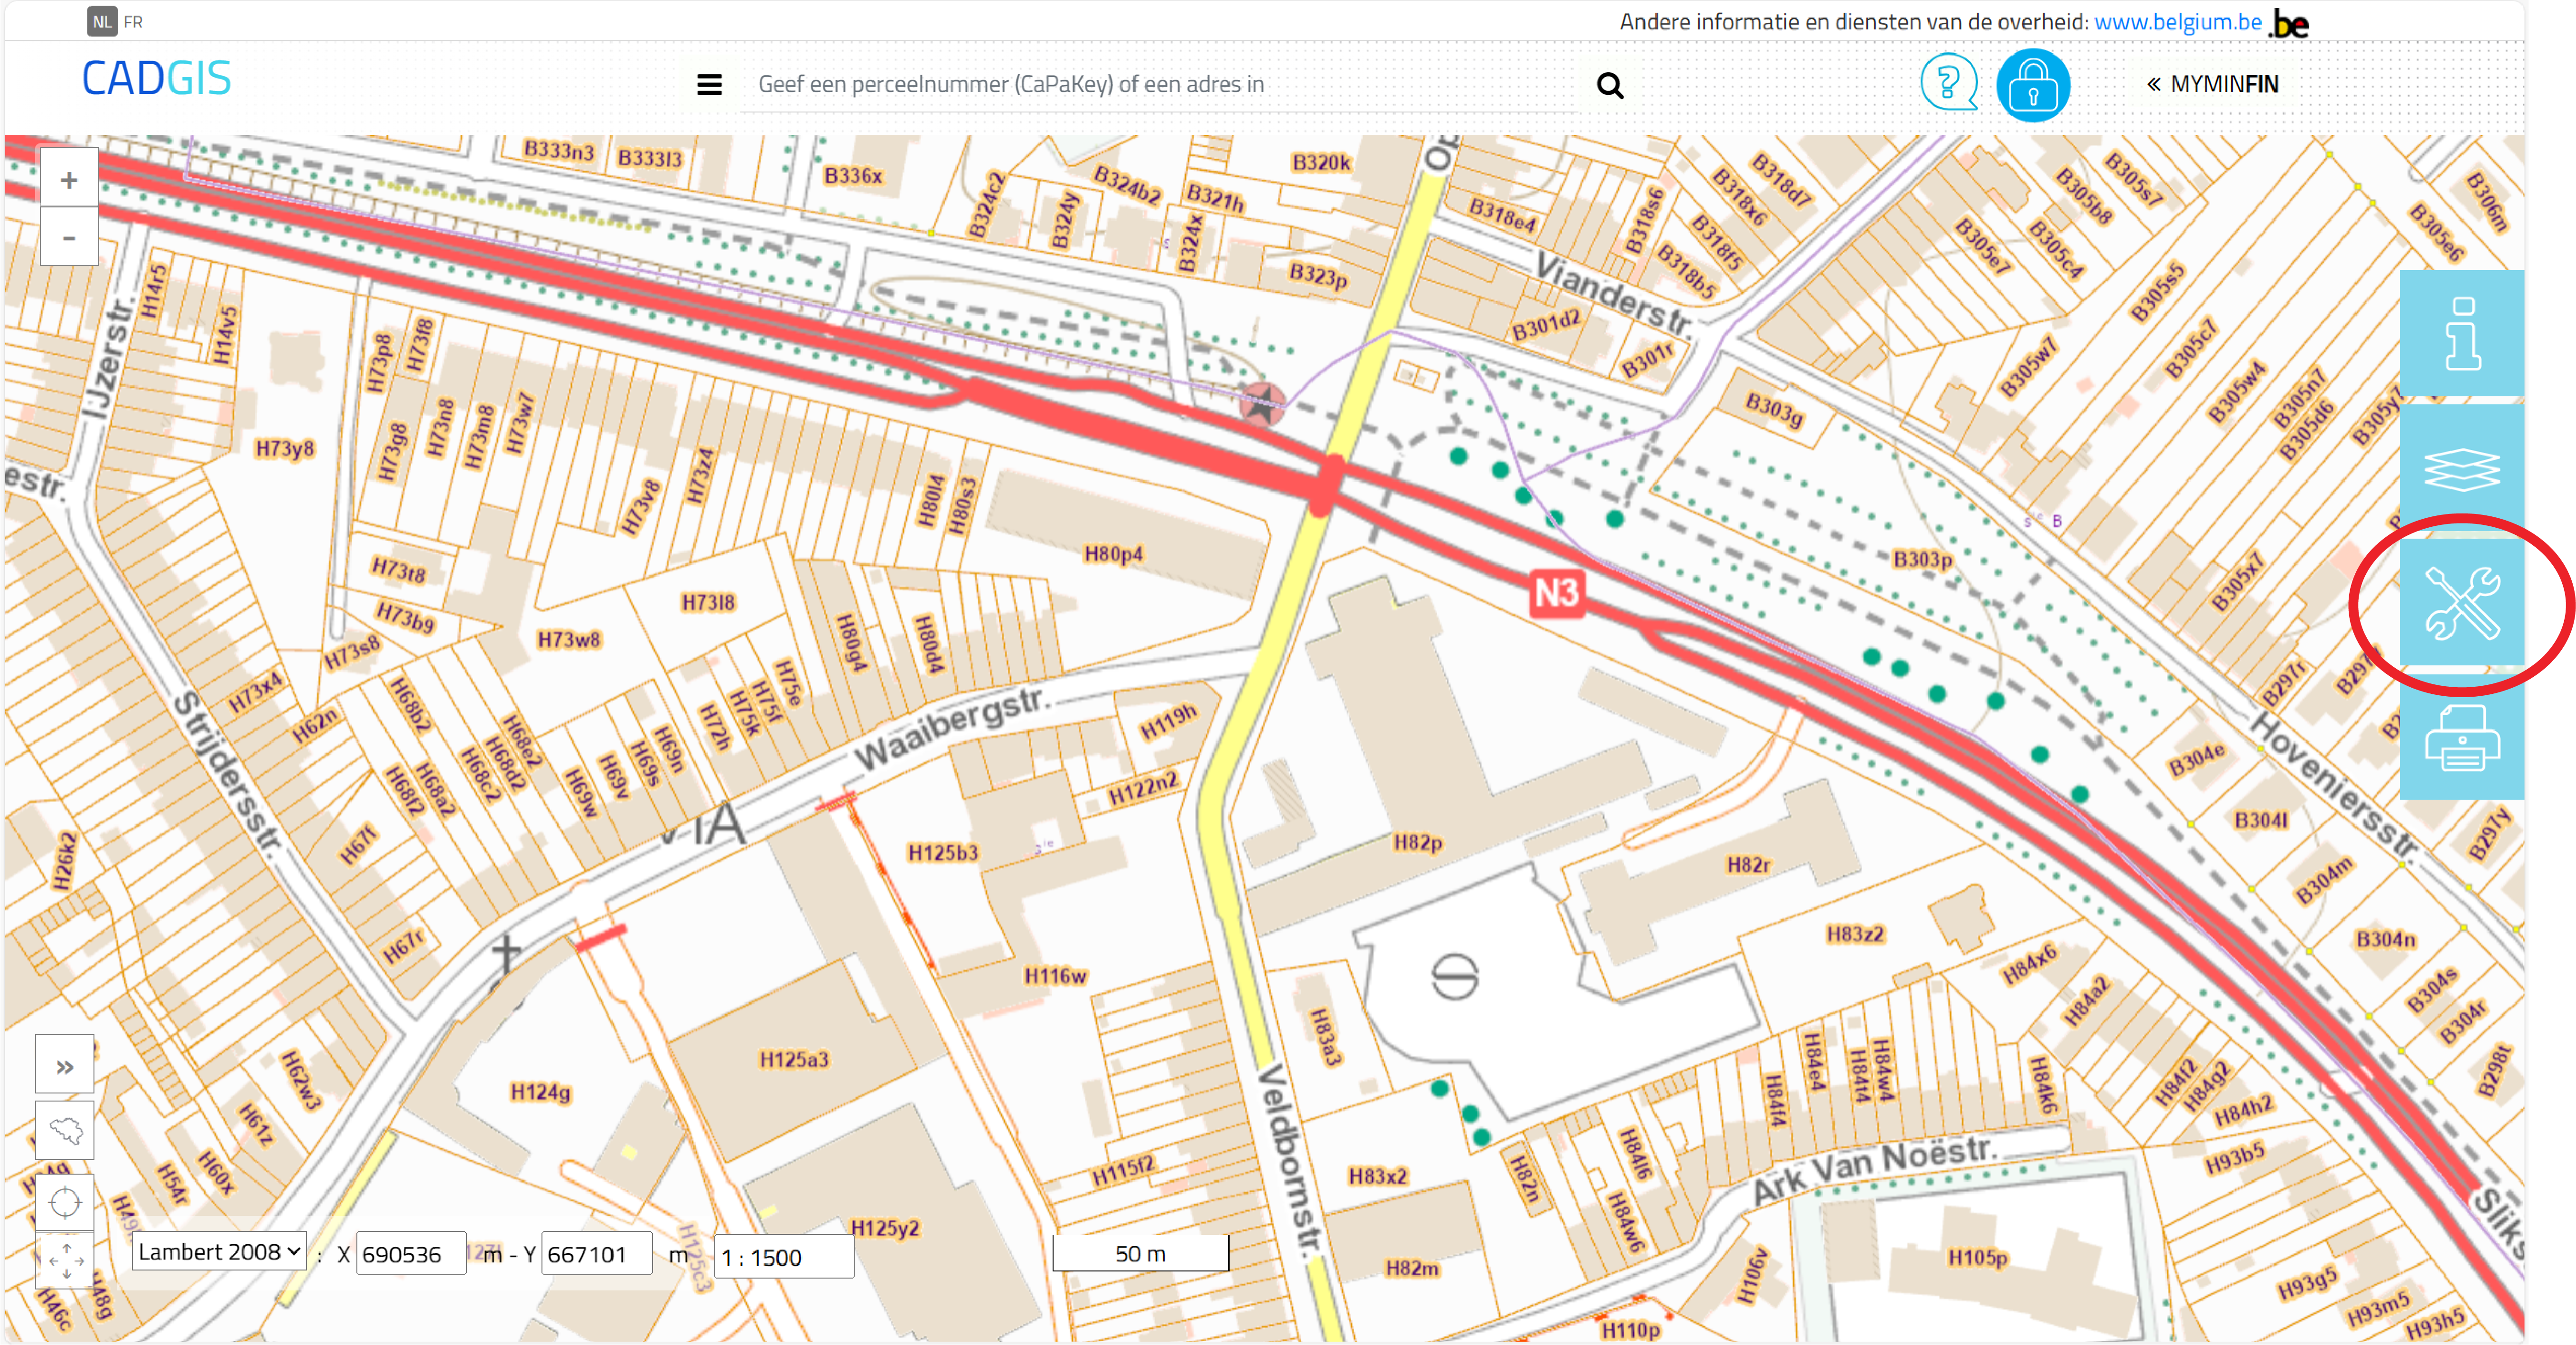Select parcel H82p
Screen dimensions: 2576x1345
(x=1418, y=843)
